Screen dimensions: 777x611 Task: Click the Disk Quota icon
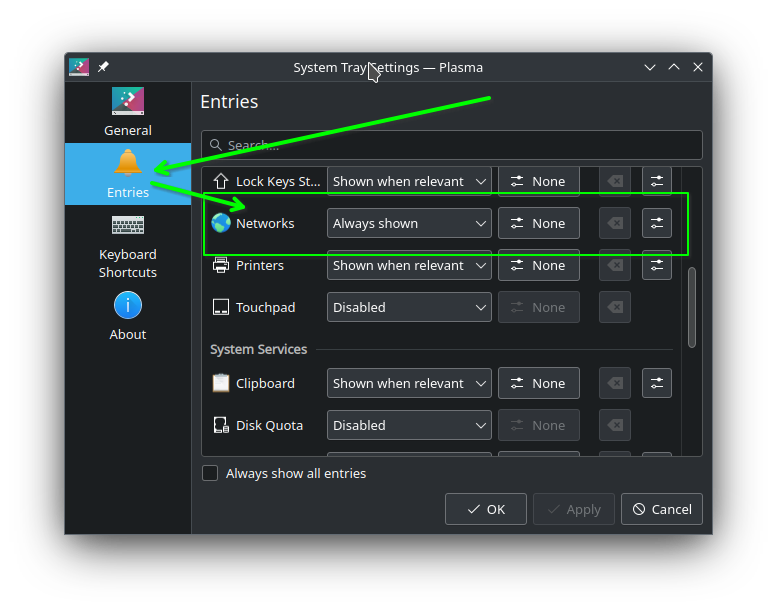coord(221,425)
